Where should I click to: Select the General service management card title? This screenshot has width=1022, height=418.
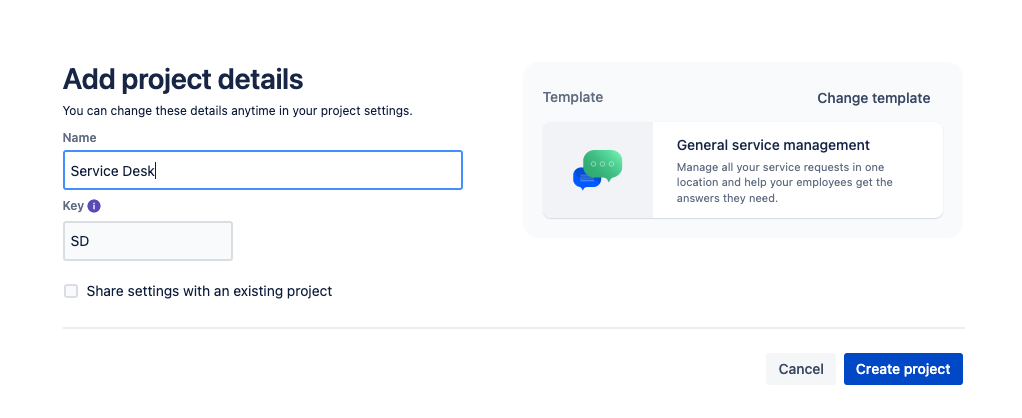[x=773, y=145]
